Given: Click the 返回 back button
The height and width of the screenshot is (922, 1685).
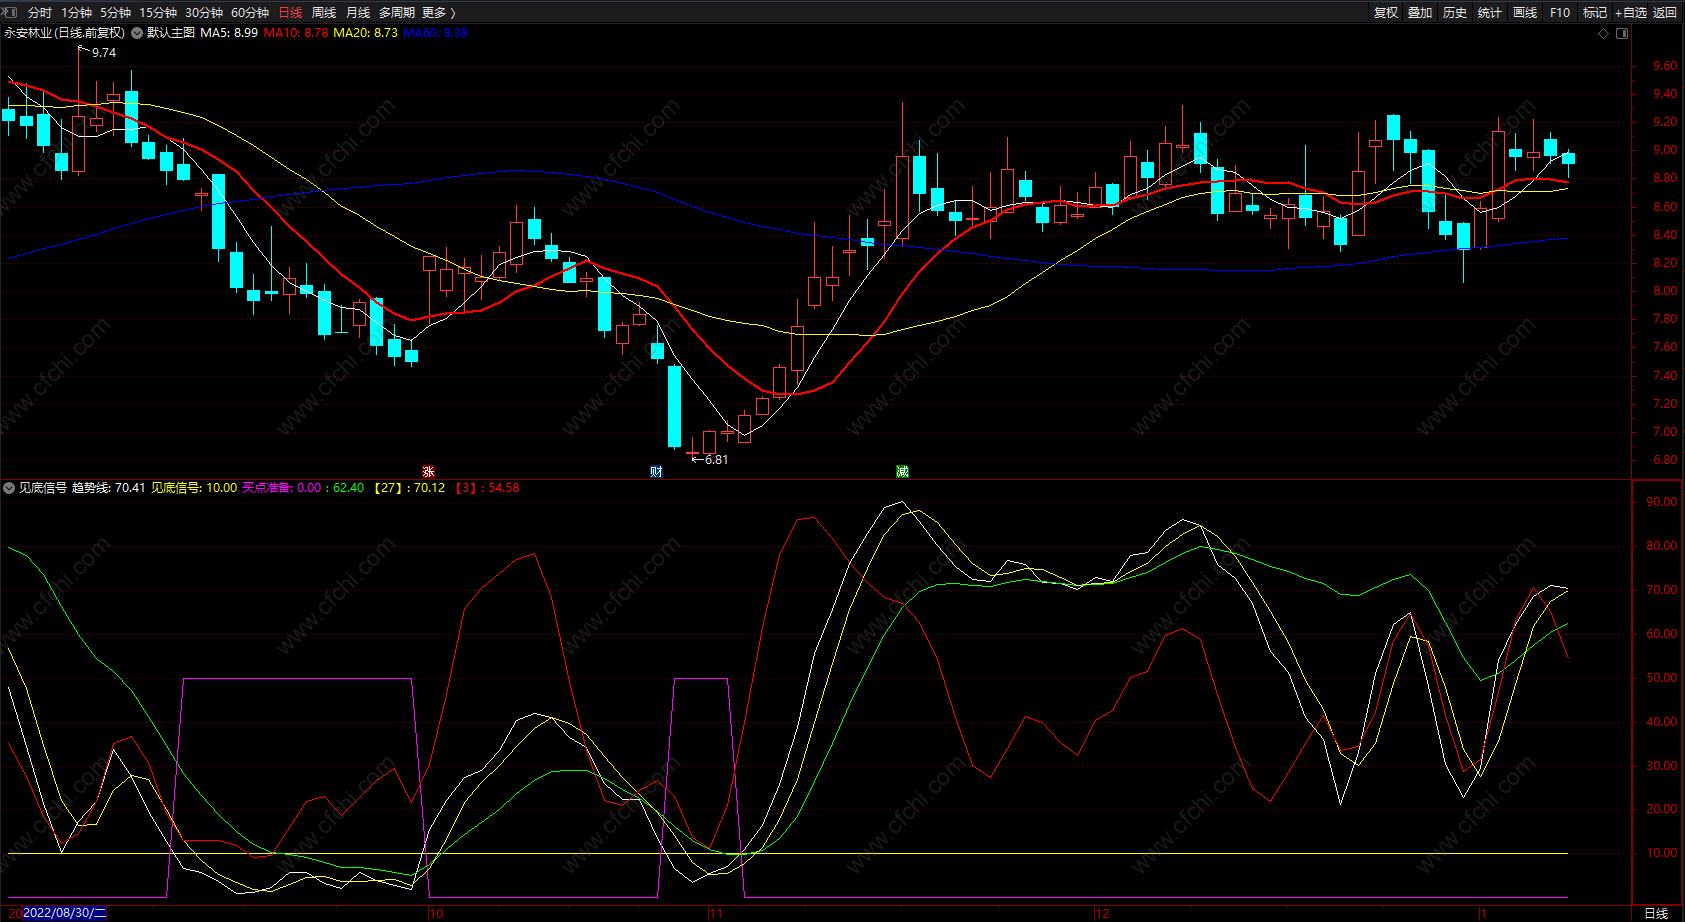Looking at the screenshot, I should click(x=1665, y=13).
